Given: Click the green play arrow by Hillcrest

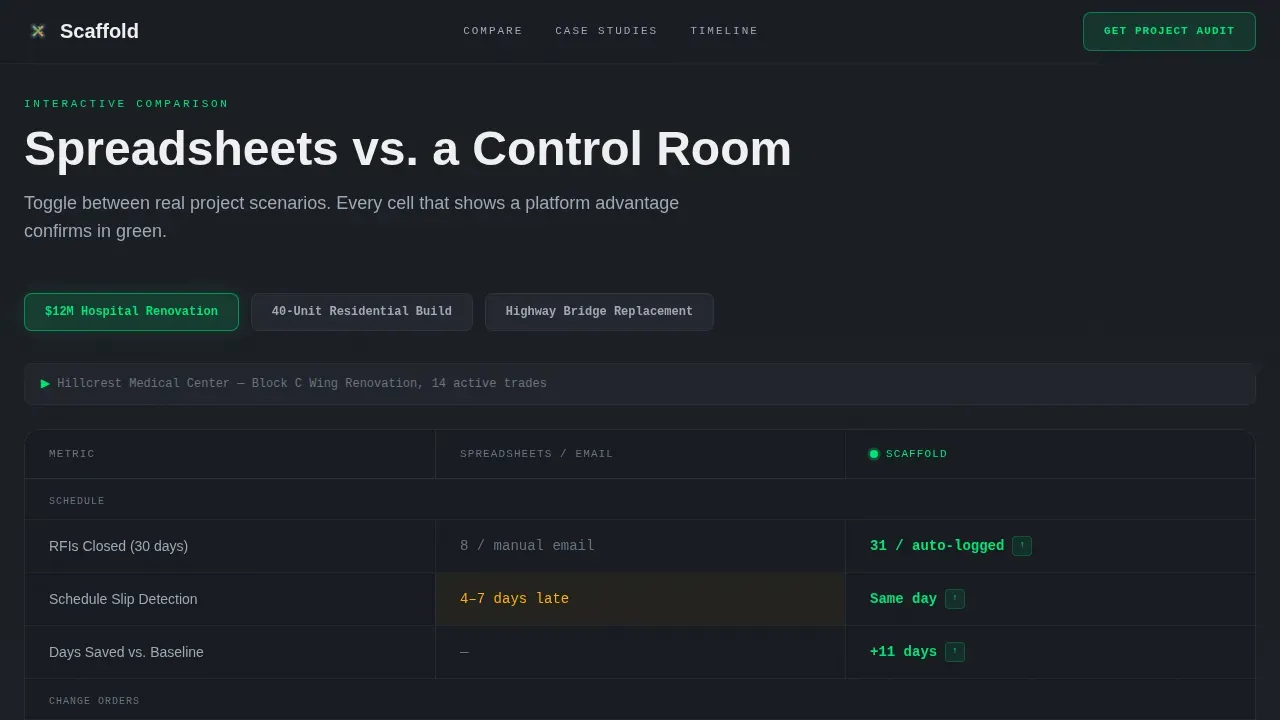Looking at the screenshot, I should (45, 383).
